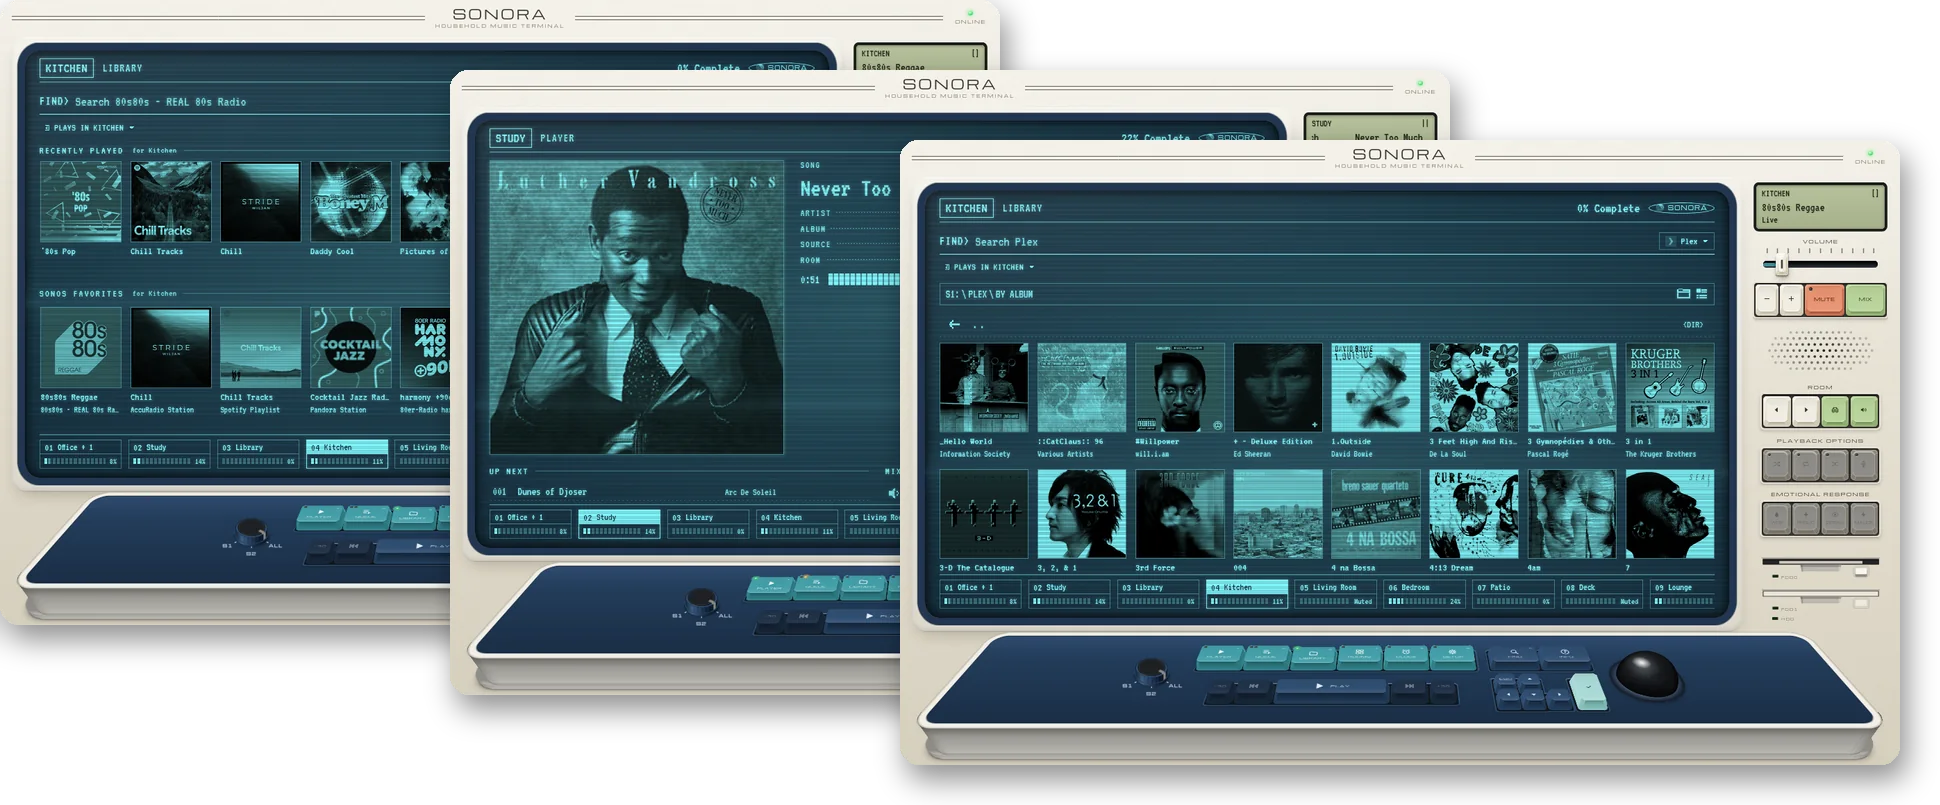Image resolution: width=1940 pixels, height=805 pixels.
Task: Select the next room arrow key
Action: tap(1805, 410)
